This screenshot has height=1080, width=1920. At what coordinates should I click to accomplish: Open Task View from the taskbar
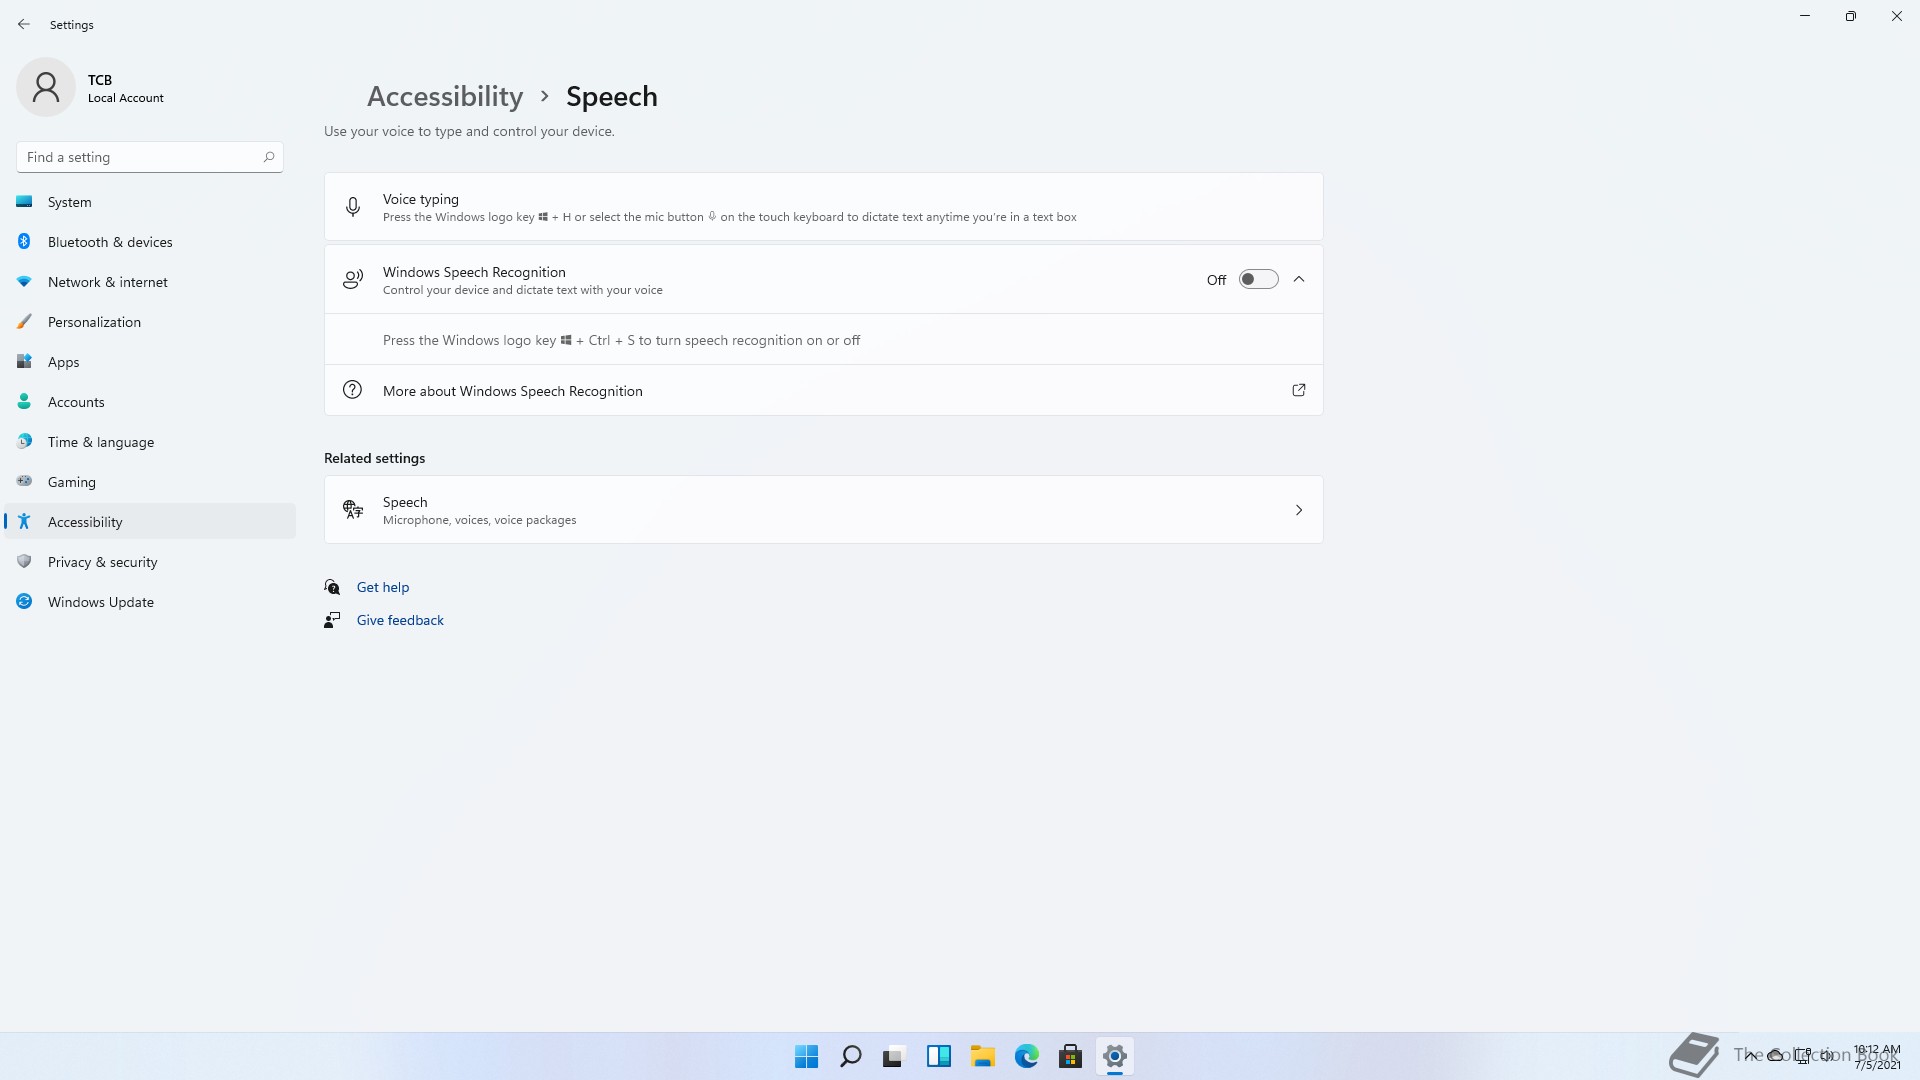pos(894,1056)
